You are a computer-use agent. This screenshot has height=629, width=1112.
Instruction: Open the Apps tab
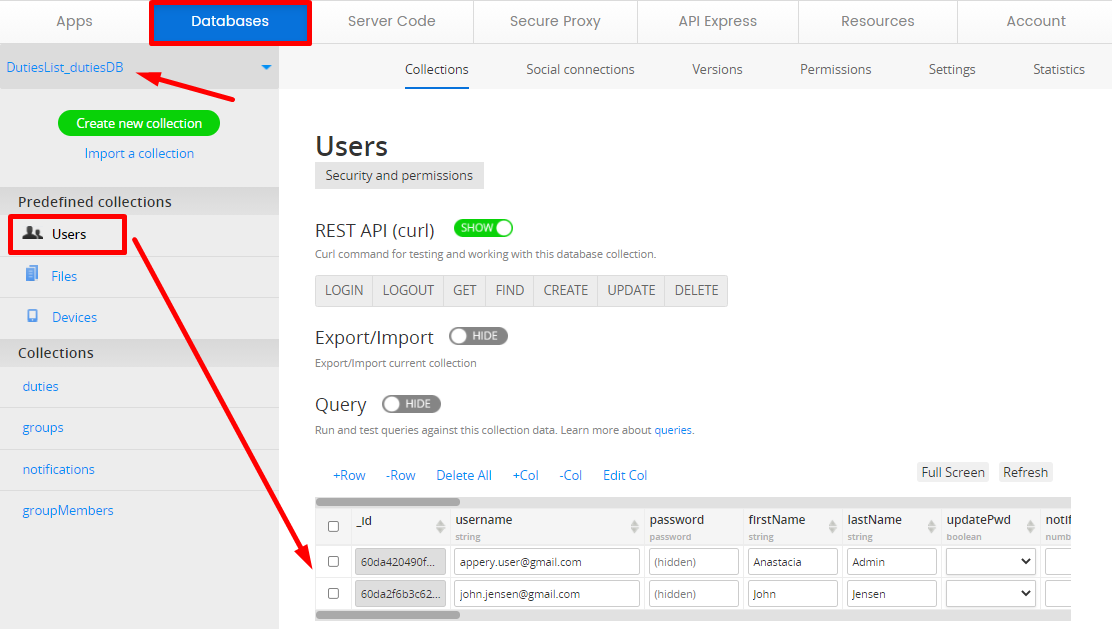(x=74, y=21)
